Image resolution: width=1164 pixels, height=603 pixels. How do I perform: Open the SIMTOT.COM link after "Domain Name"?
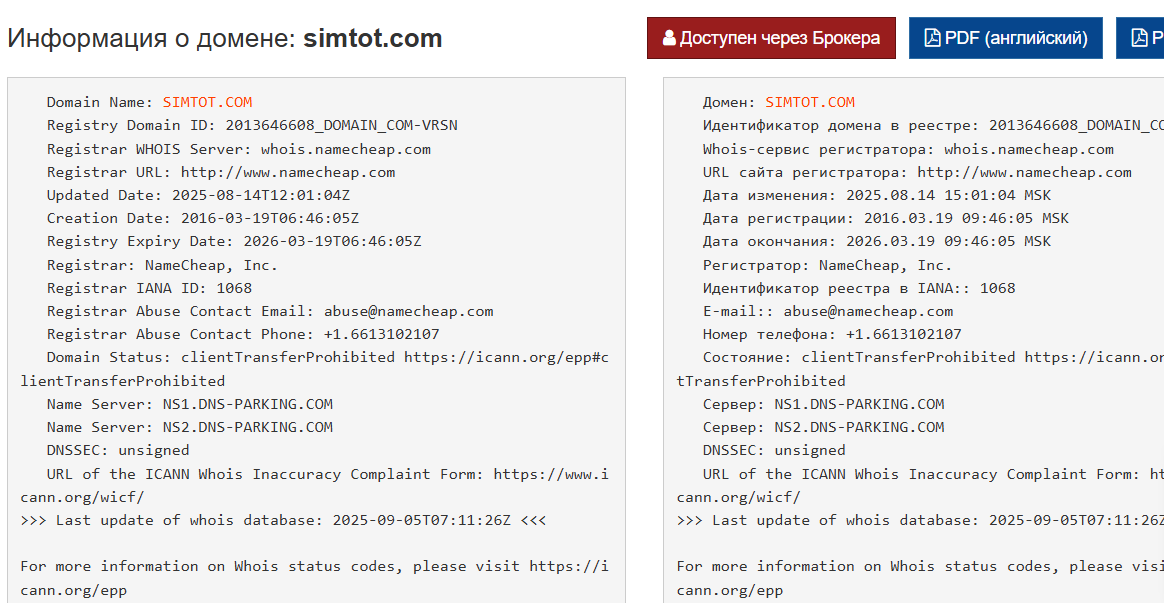pos(207,102)
